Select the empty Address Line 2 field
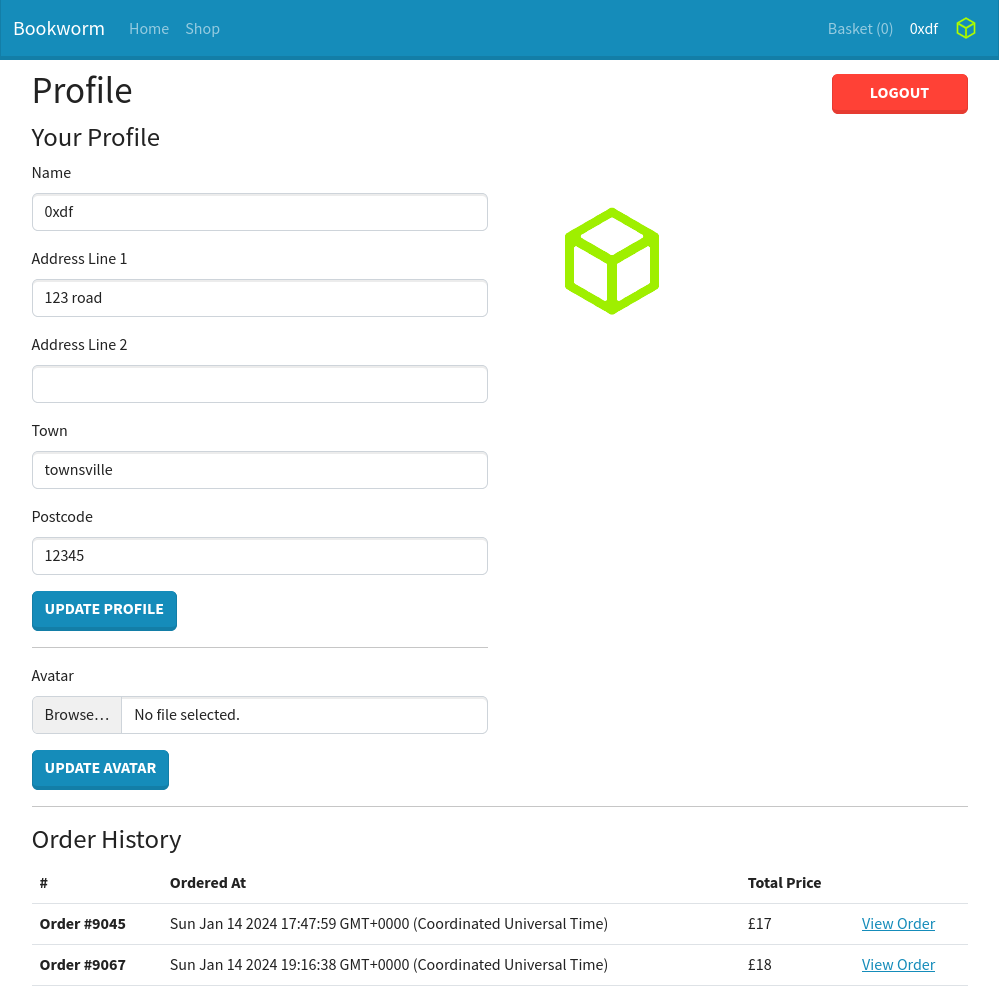 click(260, 384)
